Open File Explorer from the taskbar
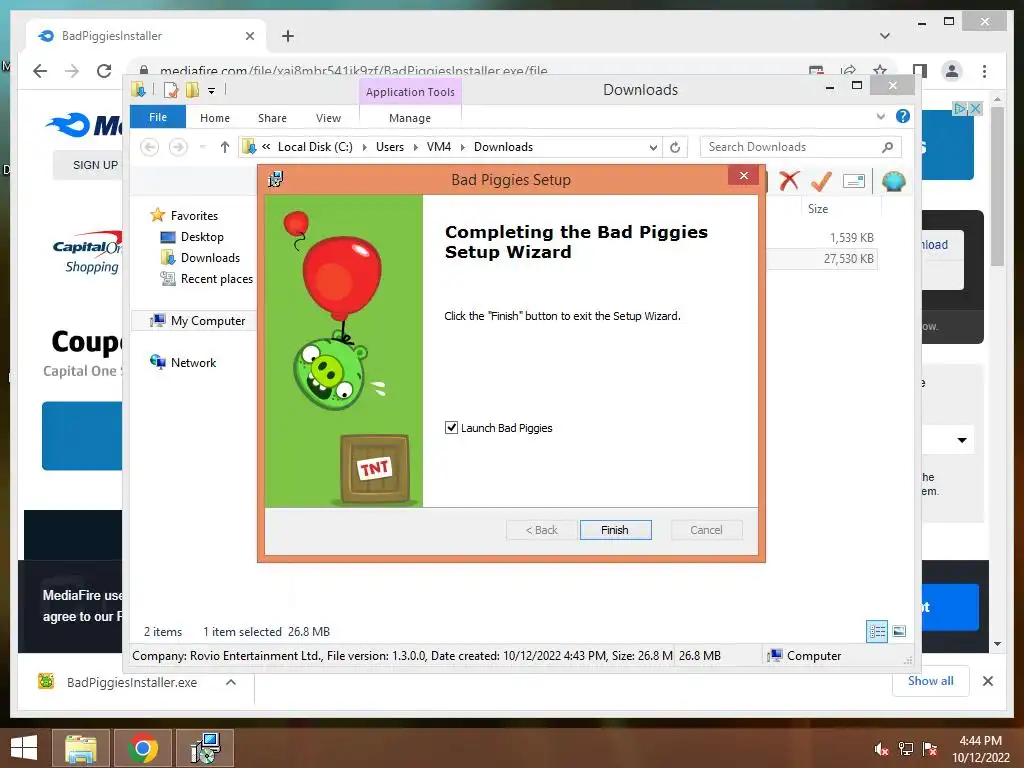Viewport: 1024px width, 768px height. pyautogui.click(x=80, y=748)
